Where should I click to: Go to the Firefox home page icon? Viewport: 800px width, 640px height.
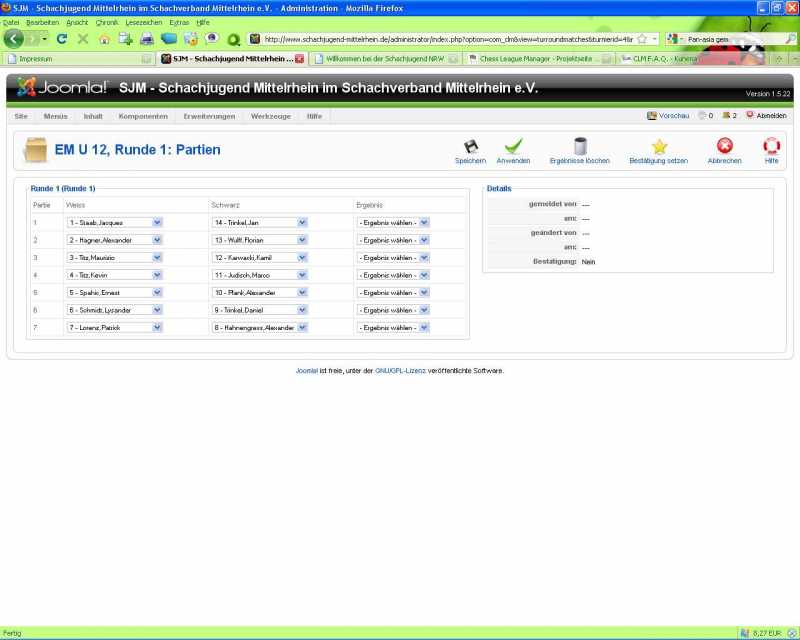pos(104,39)
